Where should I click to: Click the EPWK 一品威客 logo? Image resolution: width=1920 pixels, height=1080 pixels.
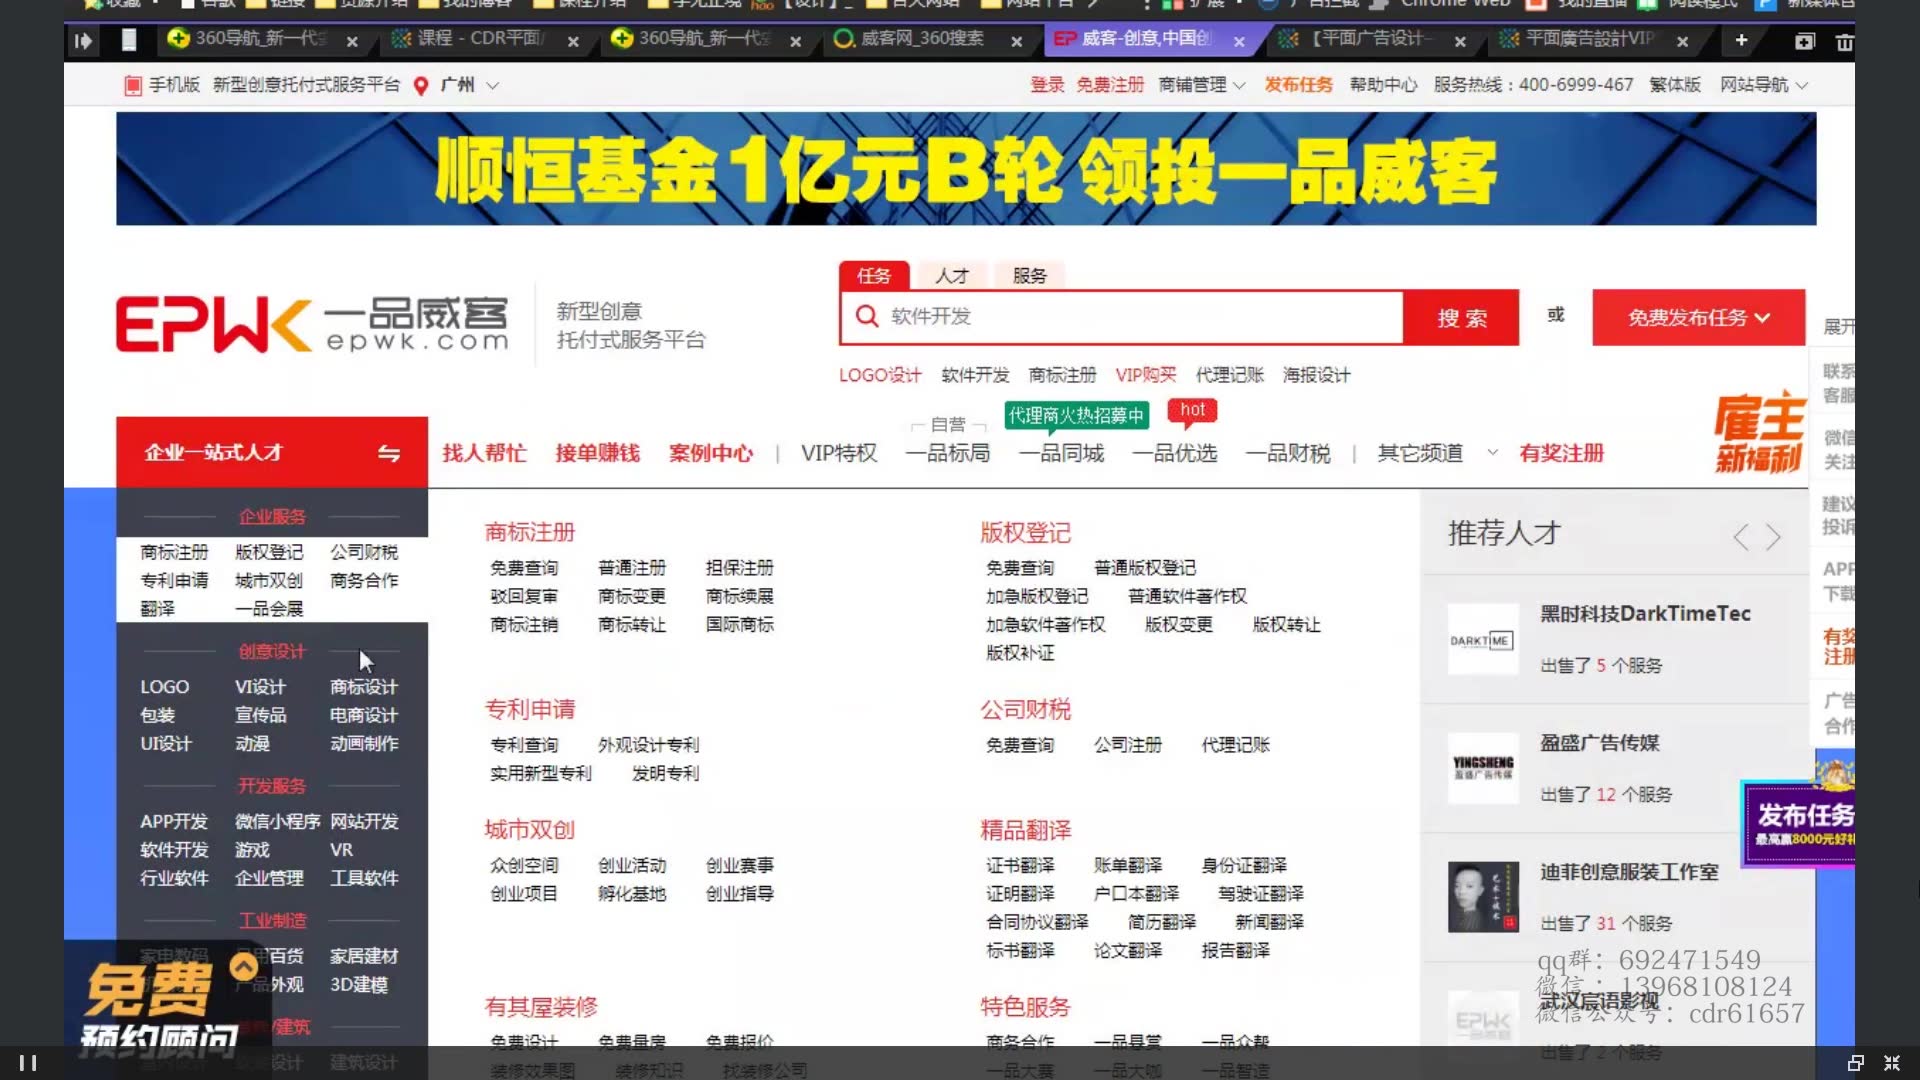[312, 325]
